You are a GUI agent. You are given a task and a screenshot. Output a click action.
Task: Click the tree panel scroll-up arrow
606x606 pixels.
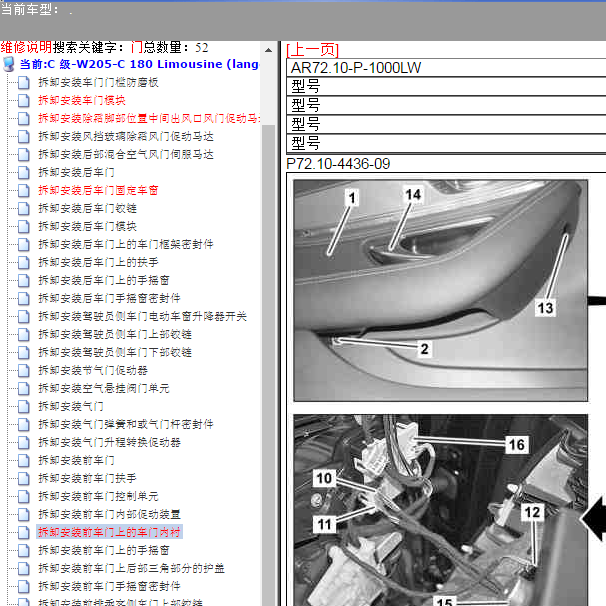click(x=268, y=50)
